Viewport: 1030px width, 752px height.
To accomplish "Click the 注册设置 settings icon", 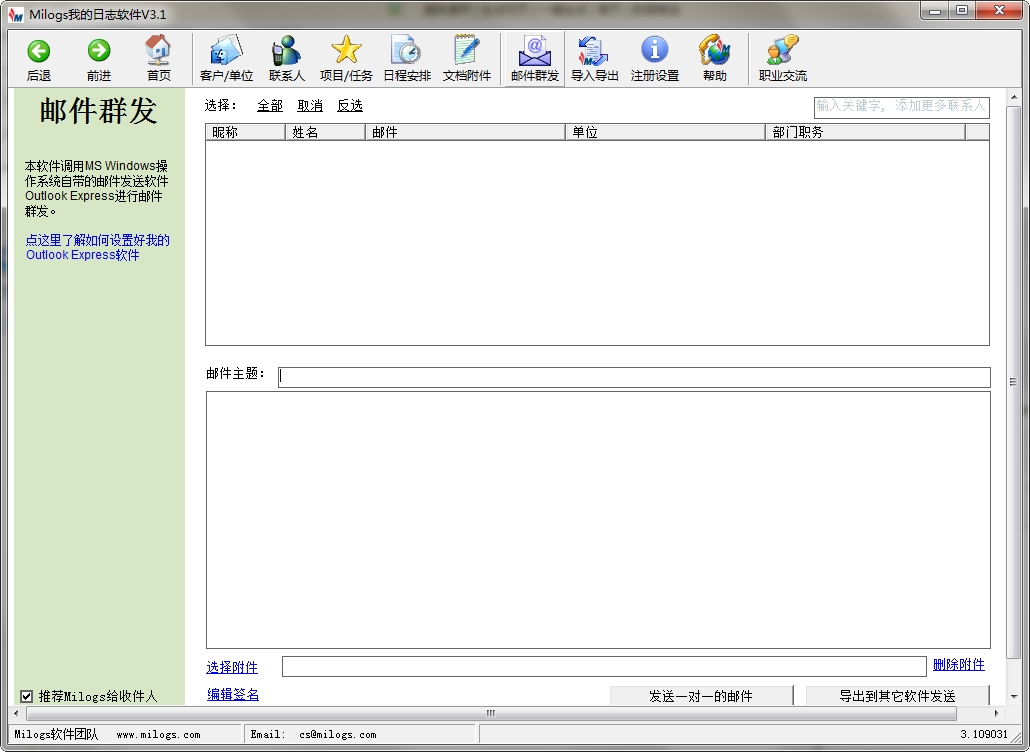I will [655, 57].
